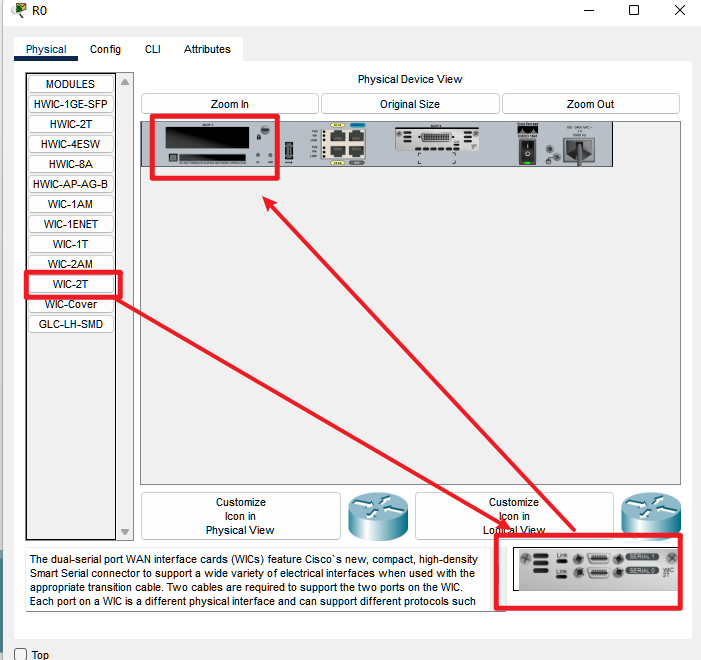701x660 pixels.
Task: Click the WIC-2T module preview image
Action: 595,569
